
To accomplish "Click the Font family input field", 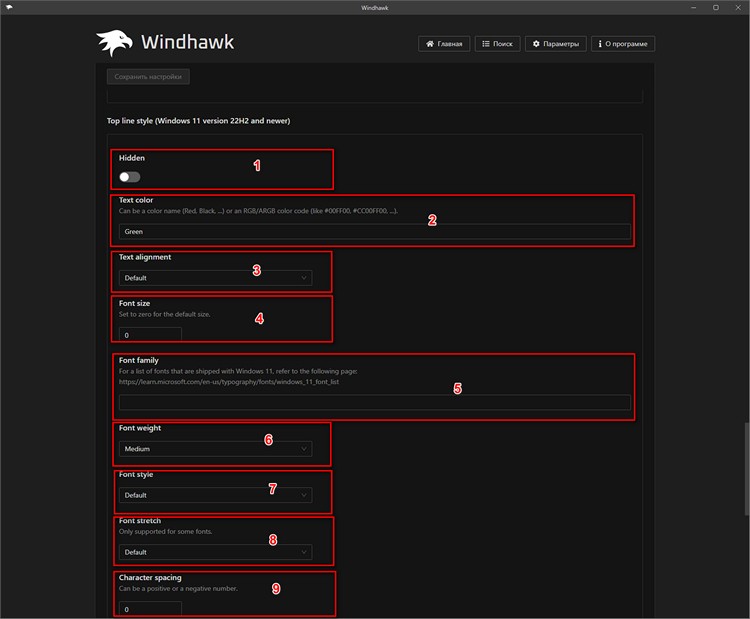I will click(x=375, y=402).
